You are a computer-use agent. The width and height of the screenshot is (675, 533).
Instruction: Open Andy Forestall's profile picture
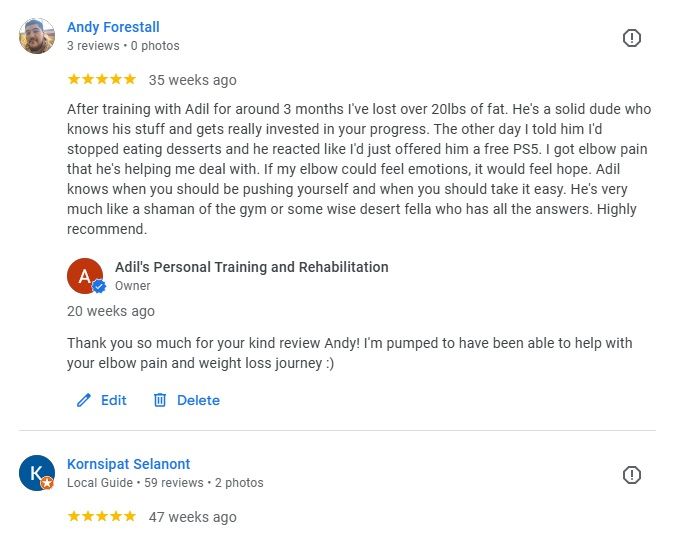coord(37,36)
